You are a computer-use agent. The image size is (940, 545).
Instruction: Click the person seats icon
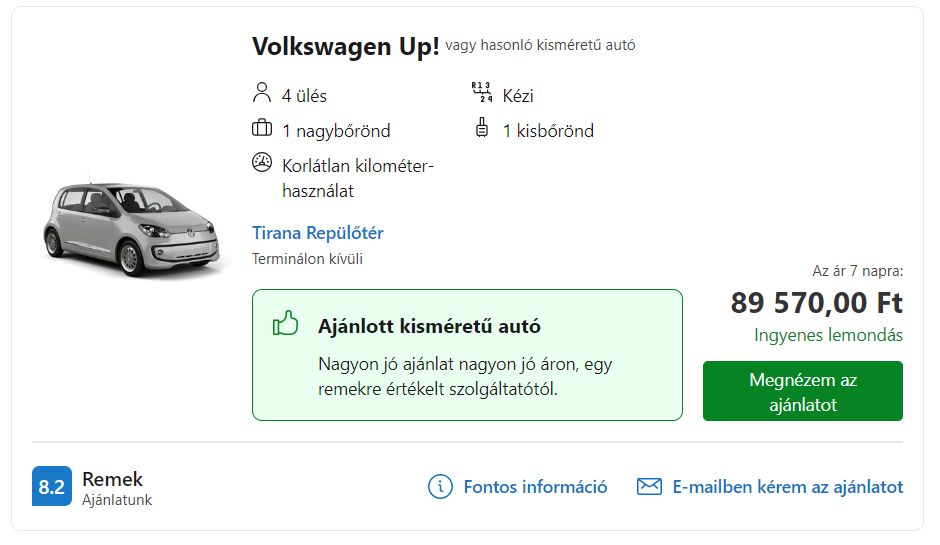(x=261, y=93)
